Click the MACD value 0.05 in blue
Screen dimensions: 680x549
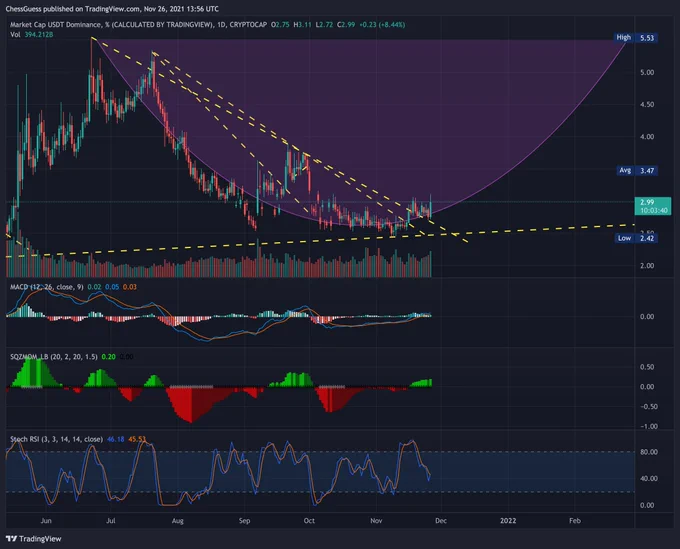click(x=112, y=287)
